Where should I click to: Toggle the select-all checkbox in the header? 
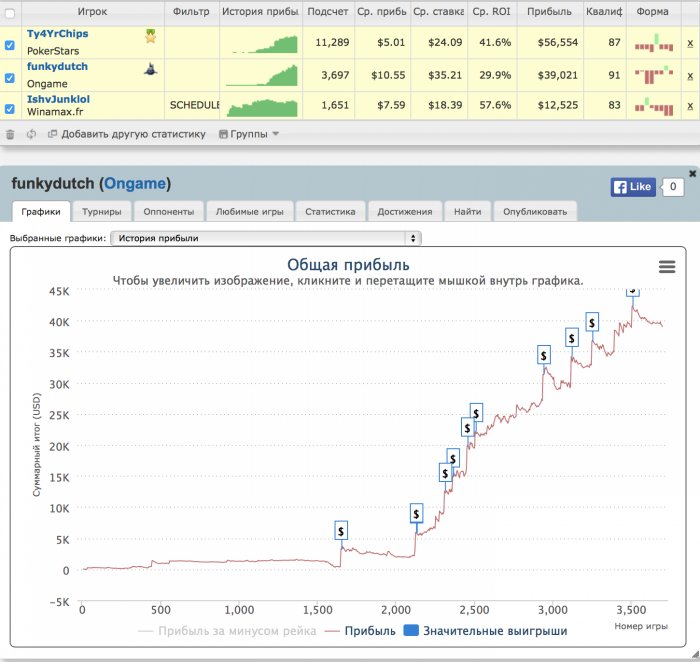point(9,13)
